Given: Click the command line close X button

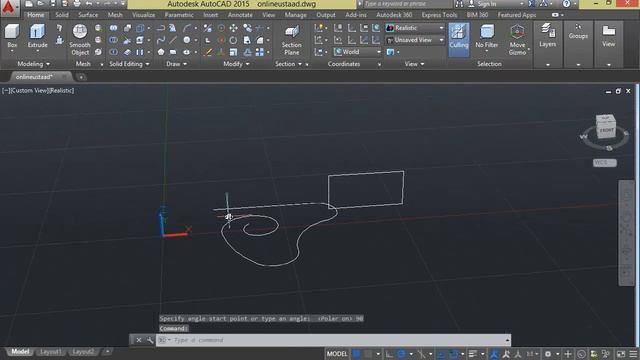Looking at the screenshot, I should [138, 340].
